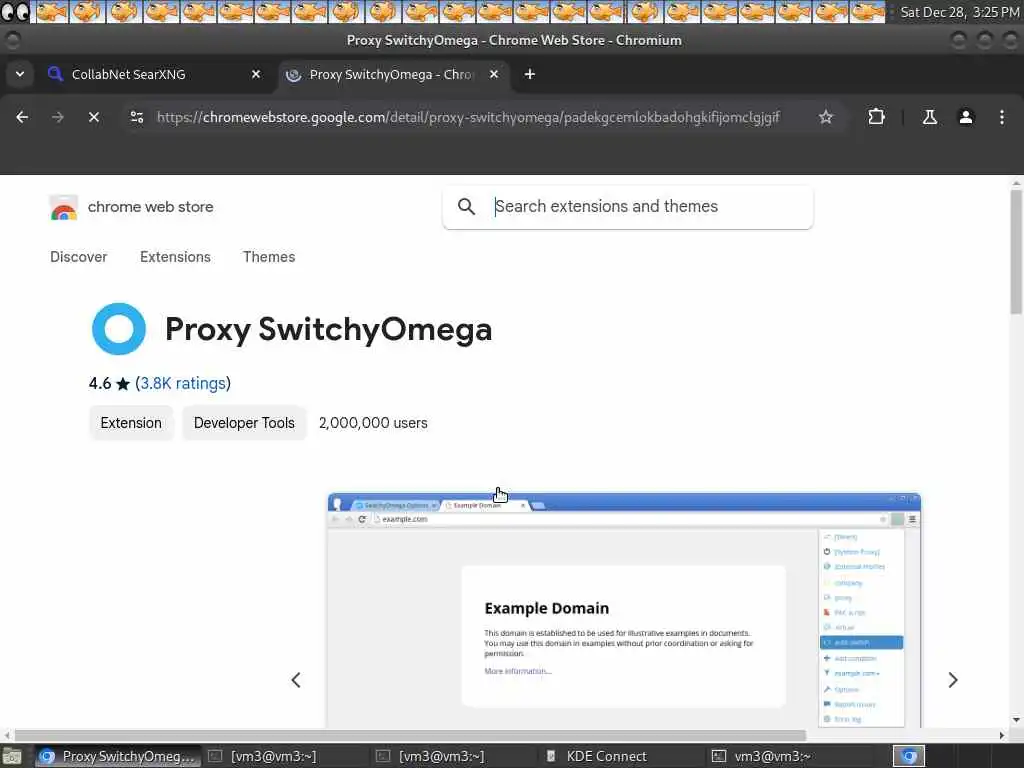Open the Example Domain screenshot preview

(x=624, y=610)
